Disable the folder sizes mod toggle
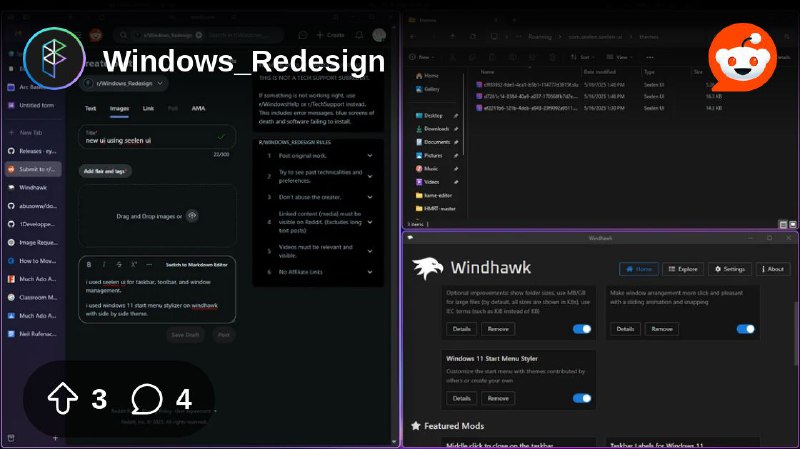This screenshot has height=449, width=800. (x=582, y=329)
